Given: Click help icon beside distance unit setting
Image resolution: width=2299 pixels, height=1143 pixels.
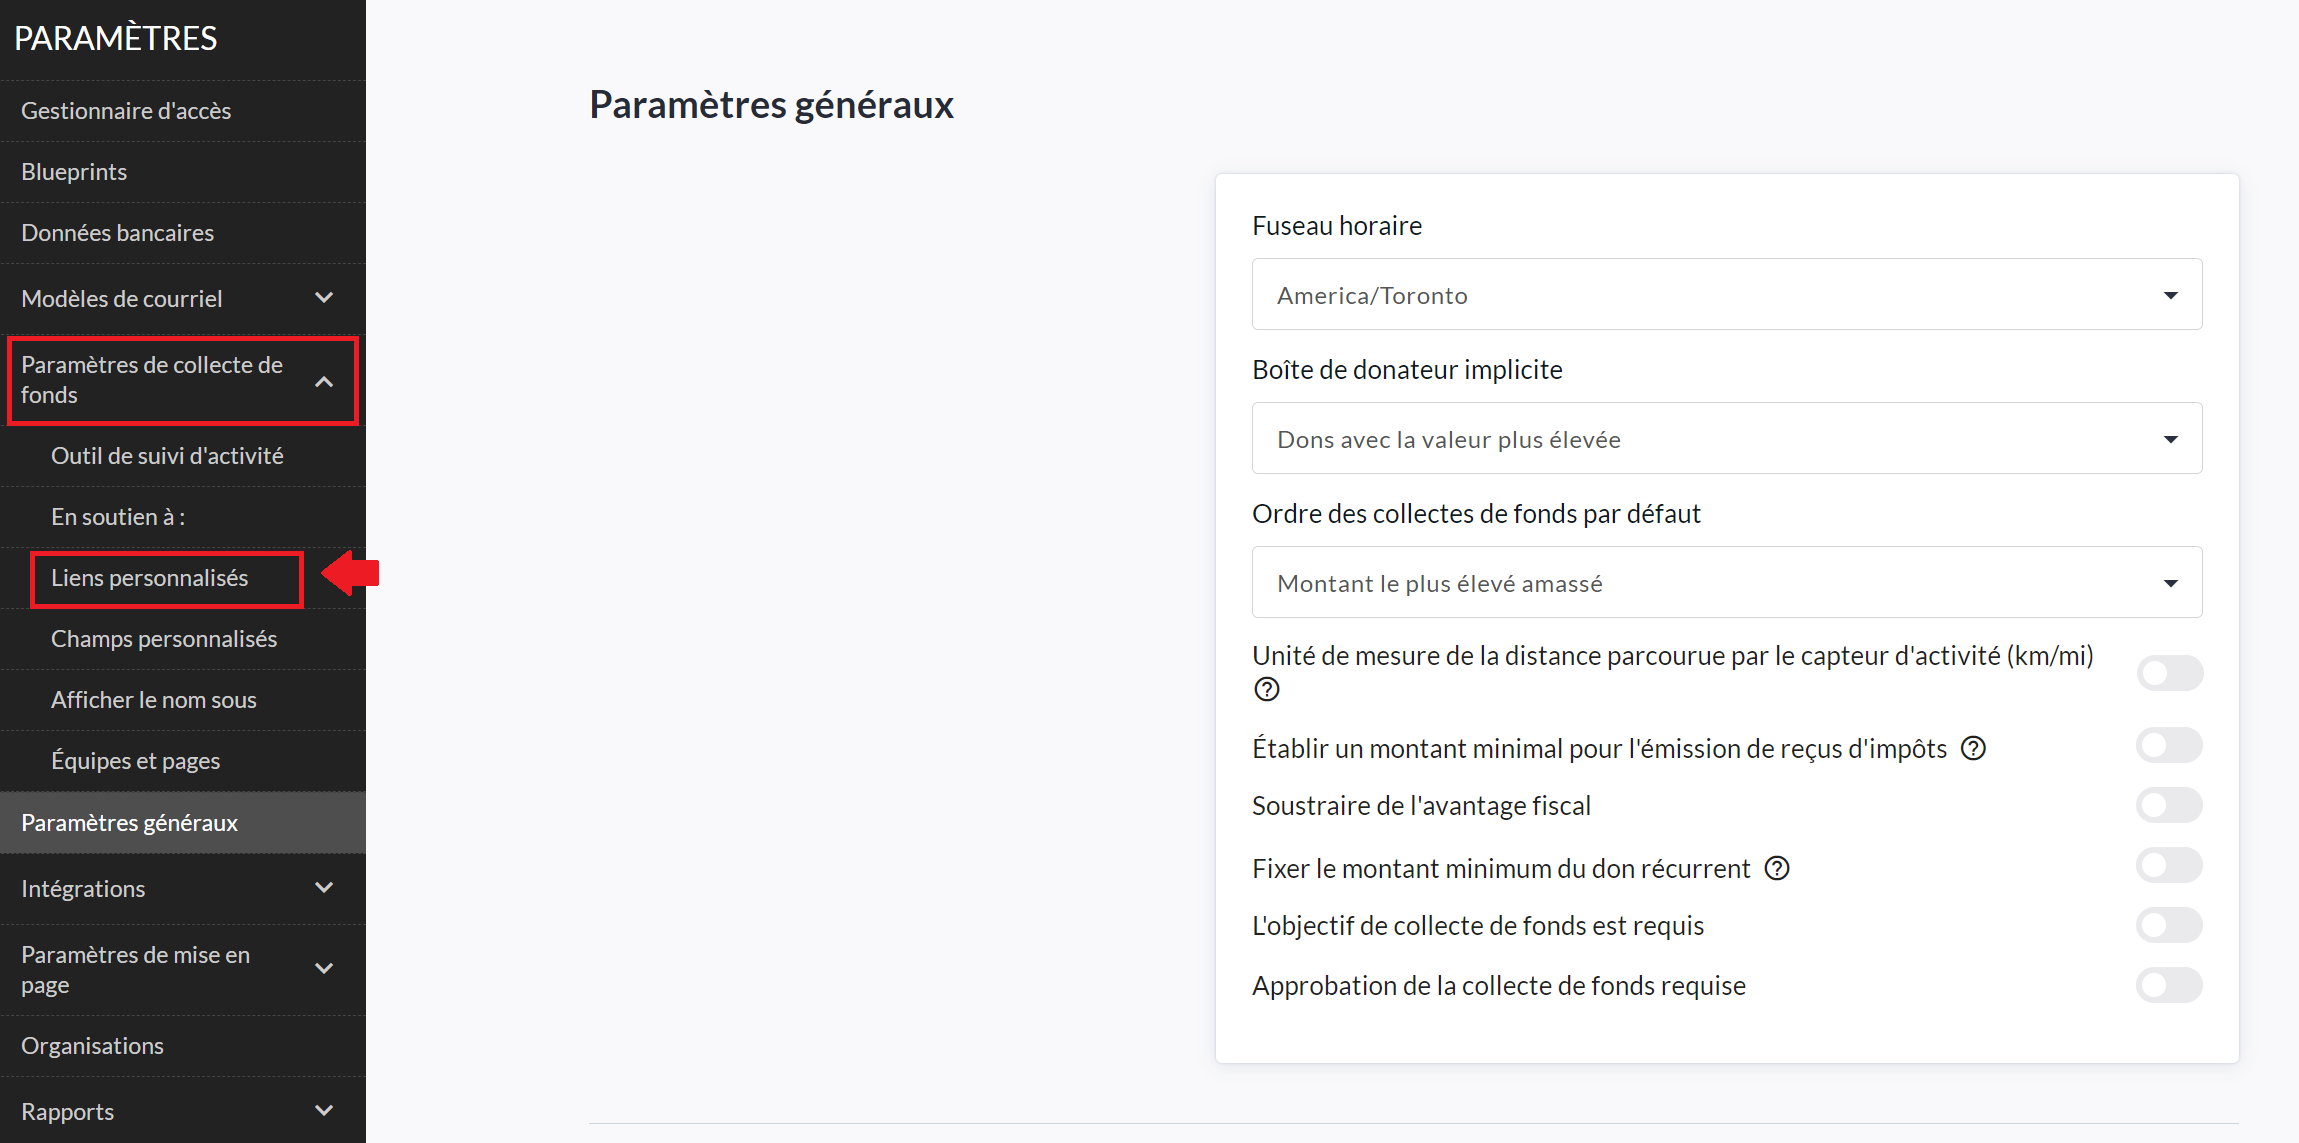Looking at the screenshot, I should point(1266,689).
